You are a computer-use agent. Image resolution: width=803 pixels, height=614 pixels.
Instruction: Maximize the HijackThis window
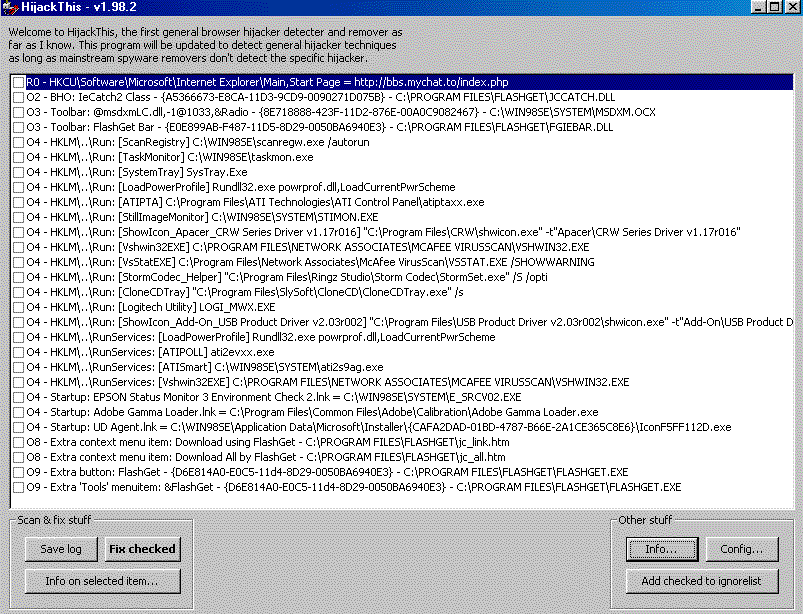774,7
